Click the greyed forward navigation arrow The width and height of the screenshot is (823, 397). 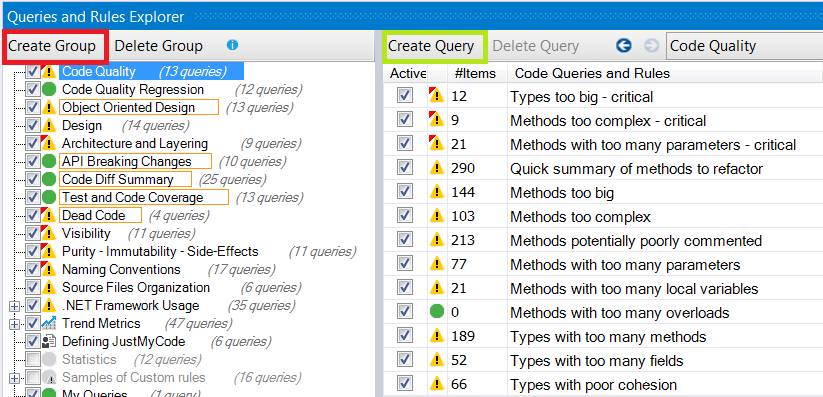tap(651, 46)
